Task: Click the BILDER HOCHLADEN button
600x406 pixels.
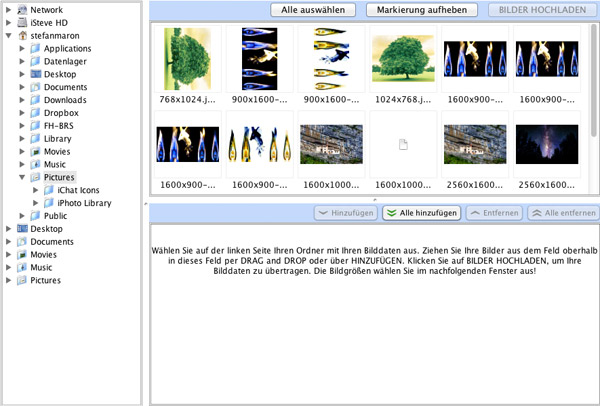Action: (x=542, y=10)
